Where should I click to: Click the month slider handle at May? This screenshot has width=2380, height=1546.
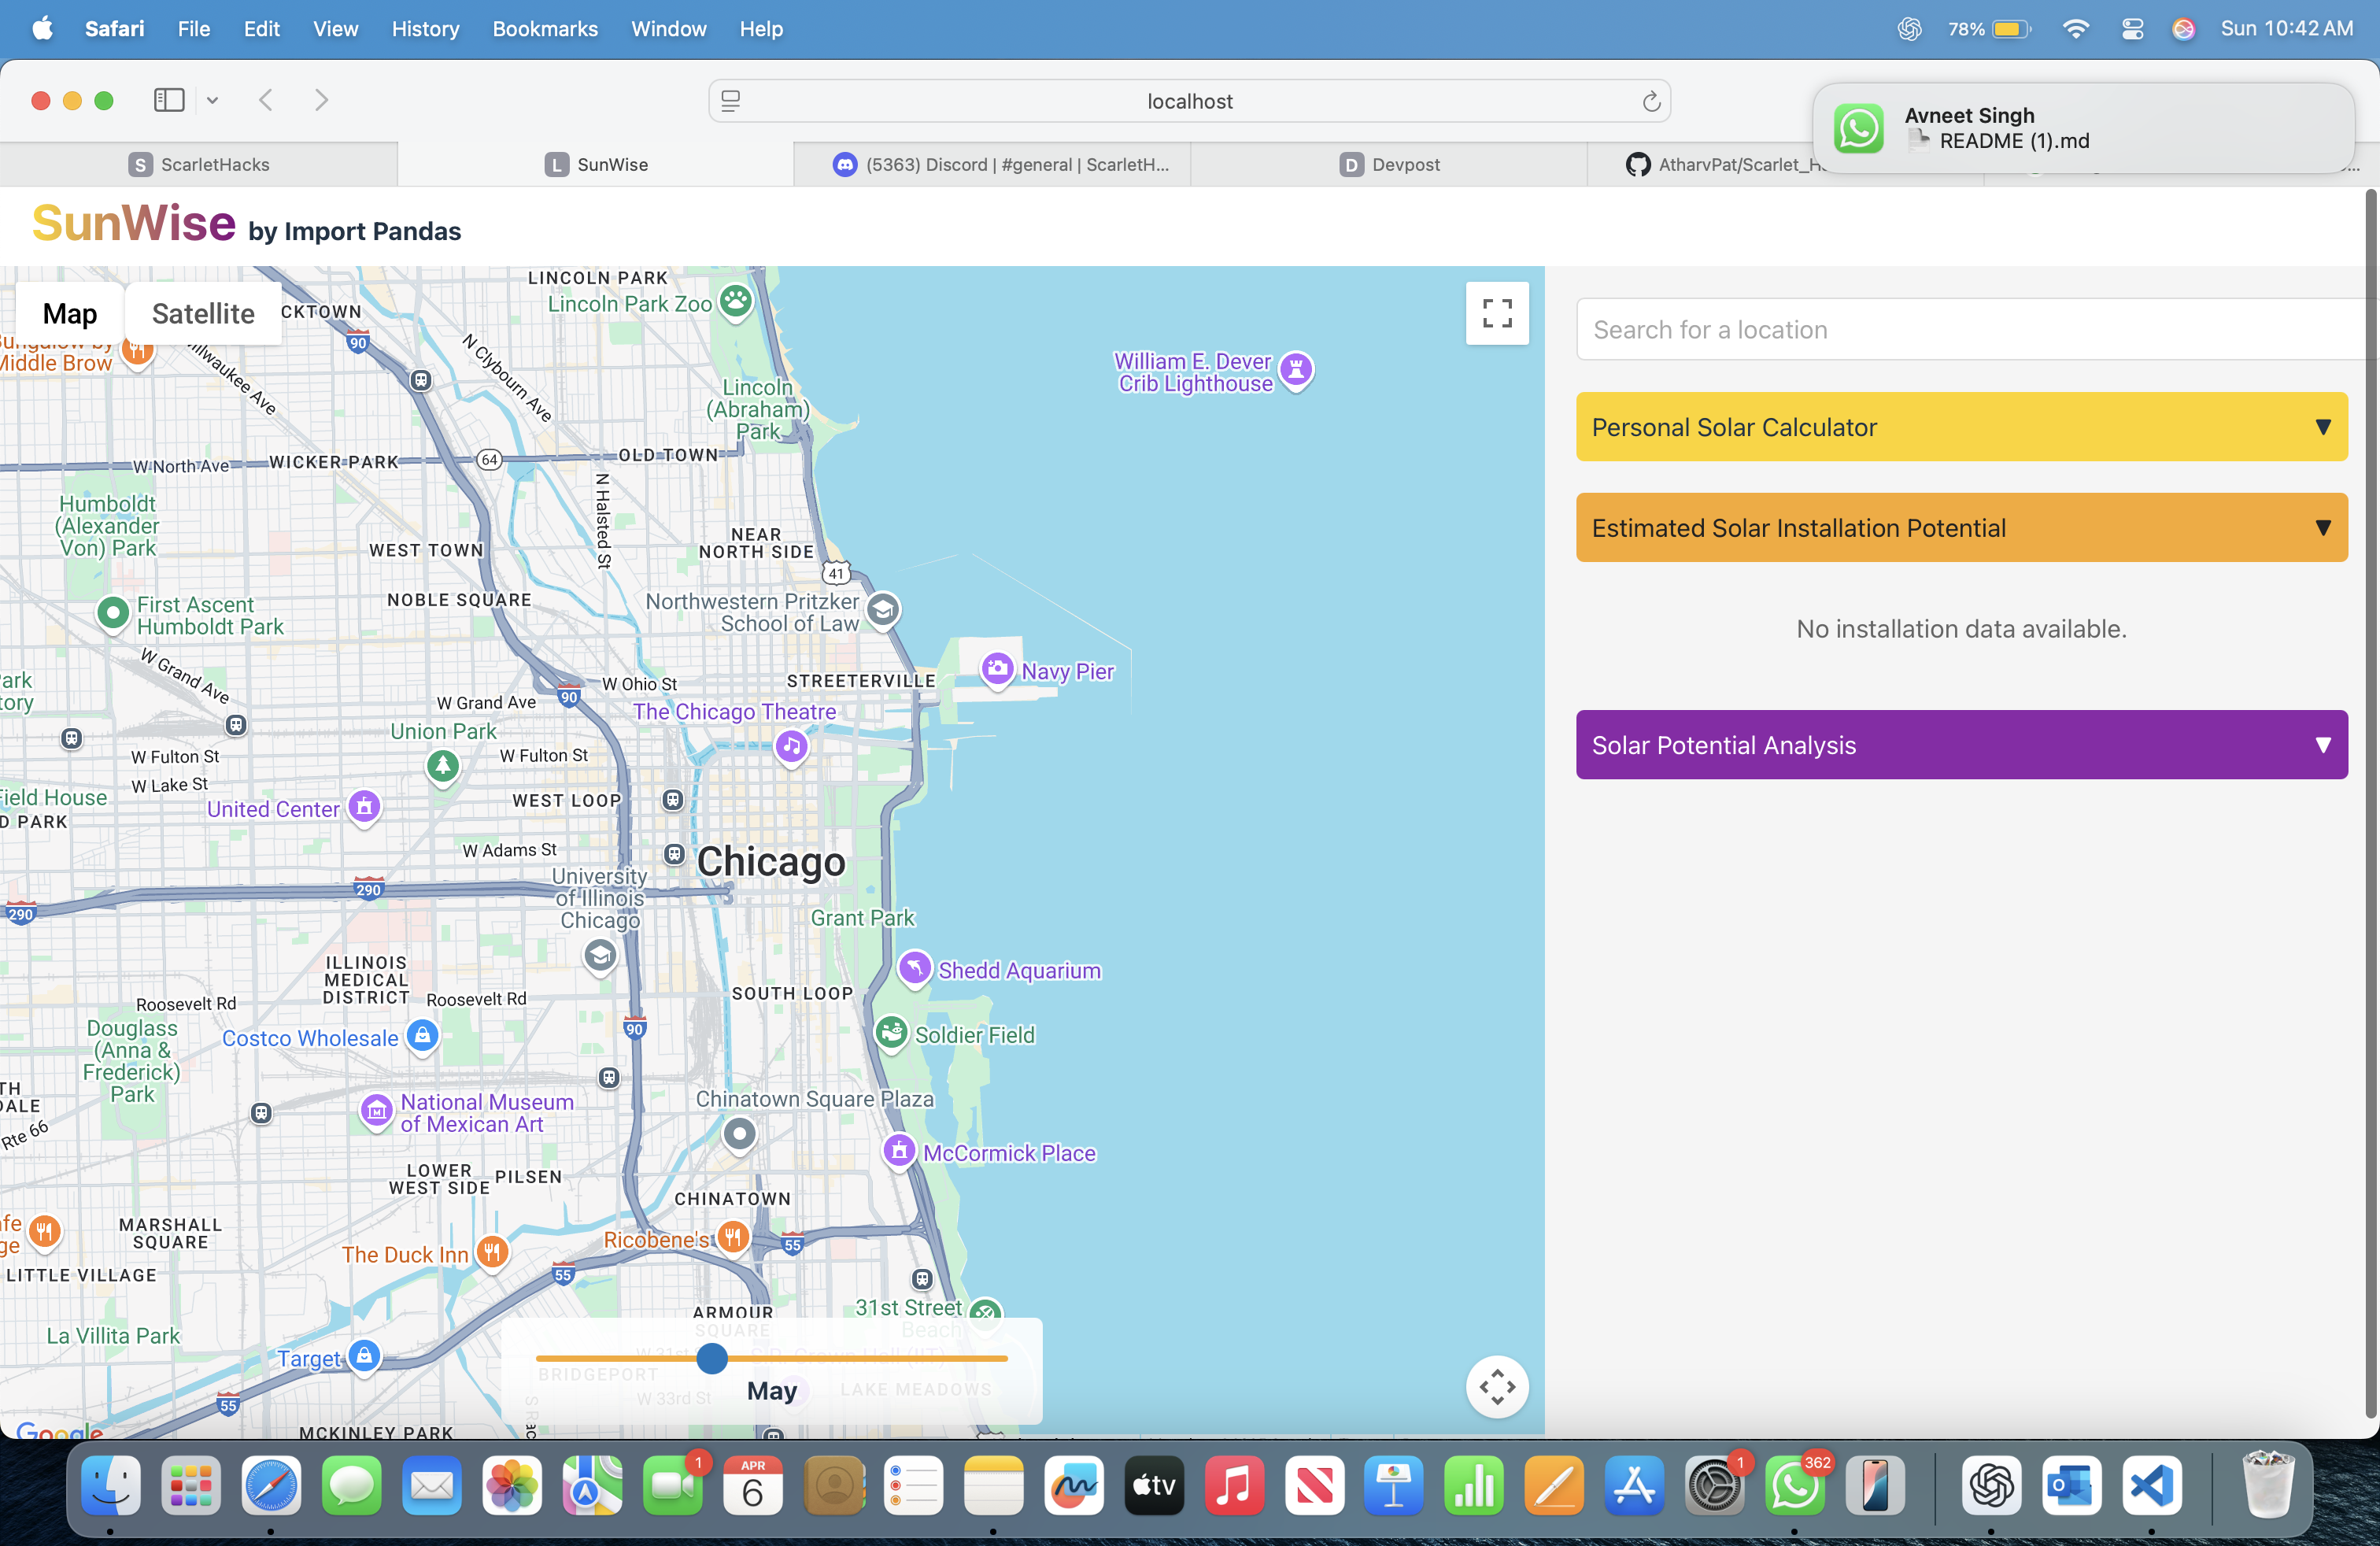coord(712,1358)
